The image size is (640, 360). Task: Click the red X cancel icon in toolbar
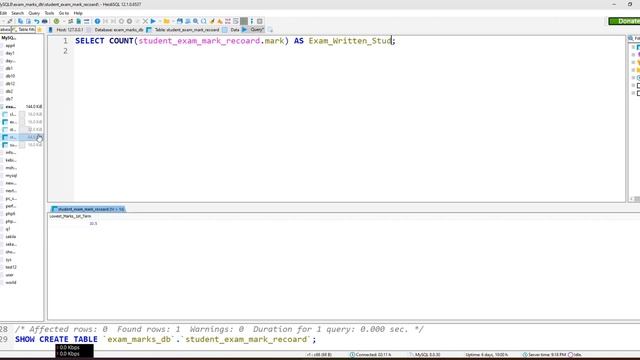coord(145,21)
